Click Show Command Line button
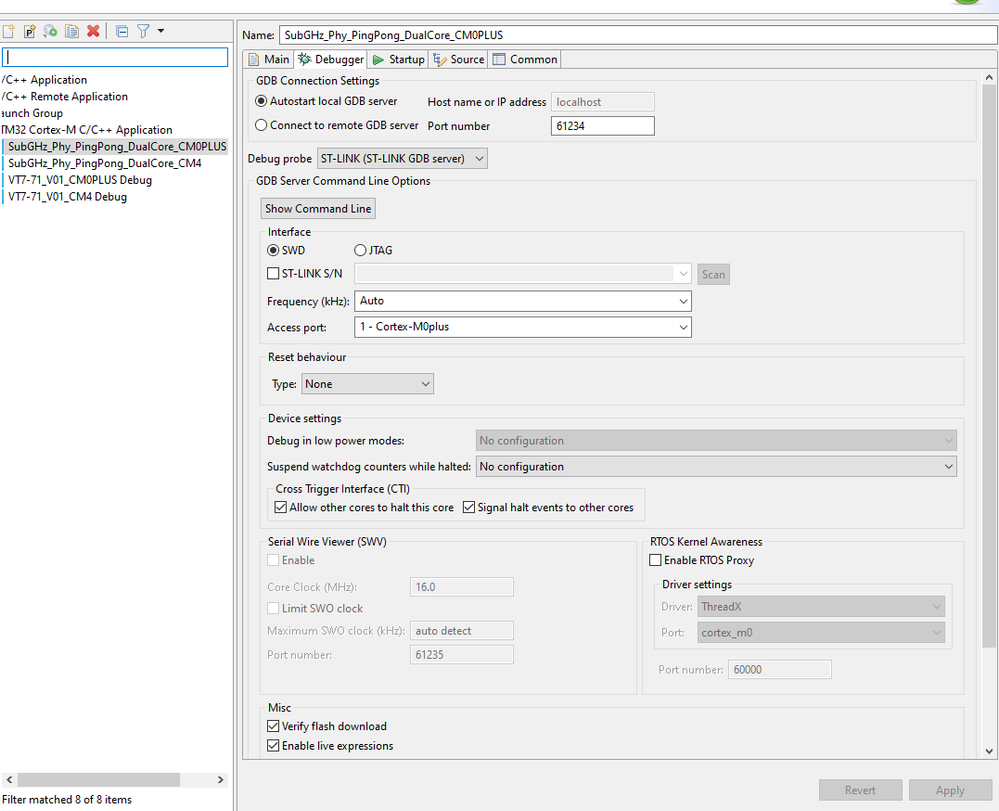The image size is (999, 811). [x=318, y=209]
